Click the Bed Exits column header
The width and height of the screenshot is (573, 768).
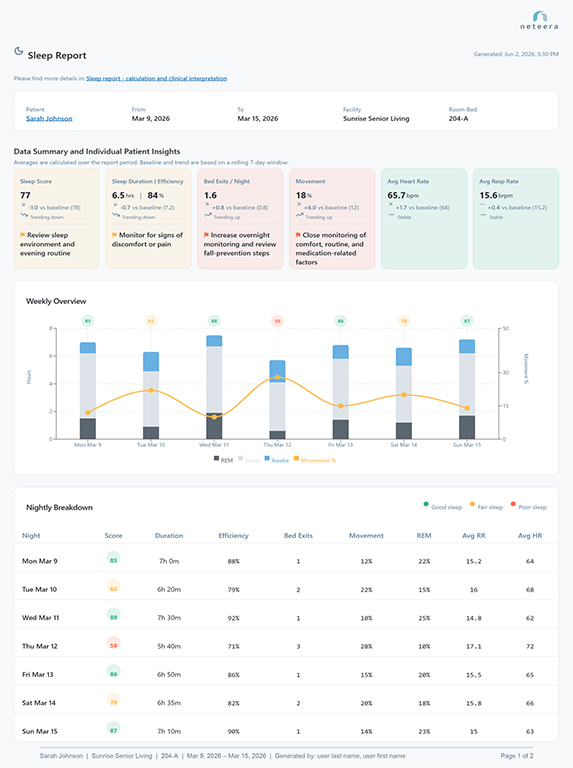298,536
